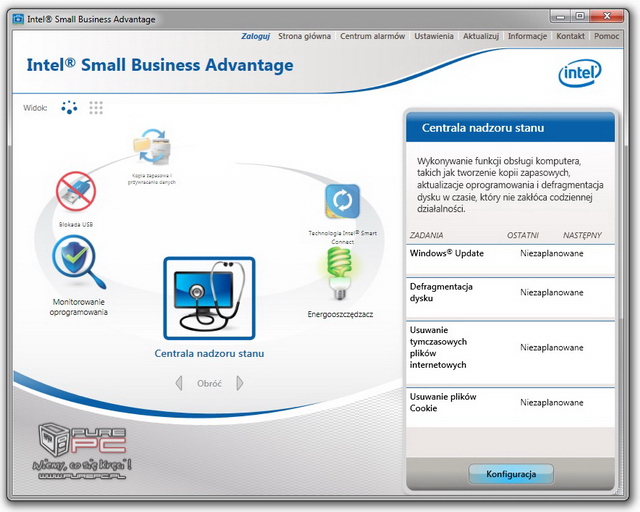Click the Zaloguj login link
This screenshot has width=640, height=512.
click(x=256, y=36)
